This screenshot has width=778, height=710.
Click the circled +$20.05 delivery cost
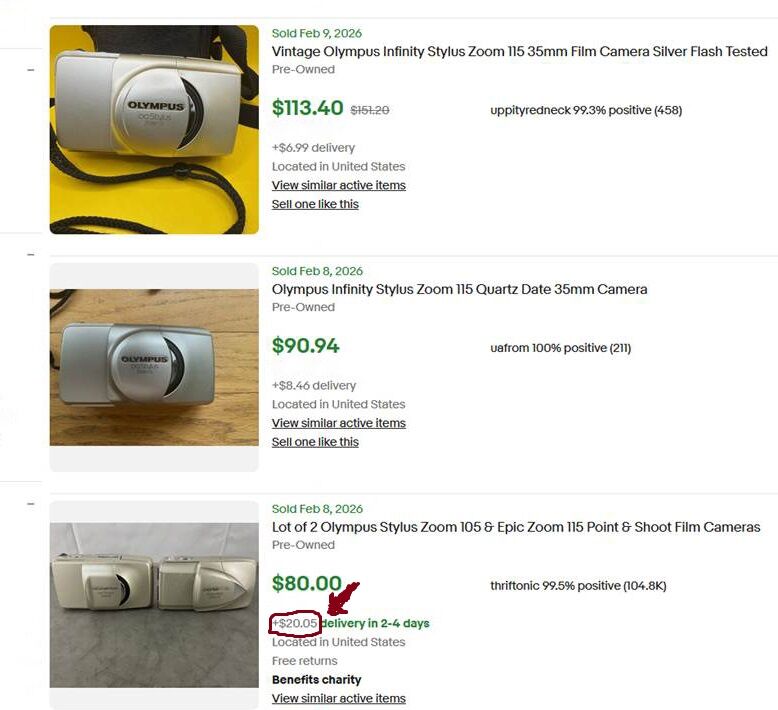295,623
